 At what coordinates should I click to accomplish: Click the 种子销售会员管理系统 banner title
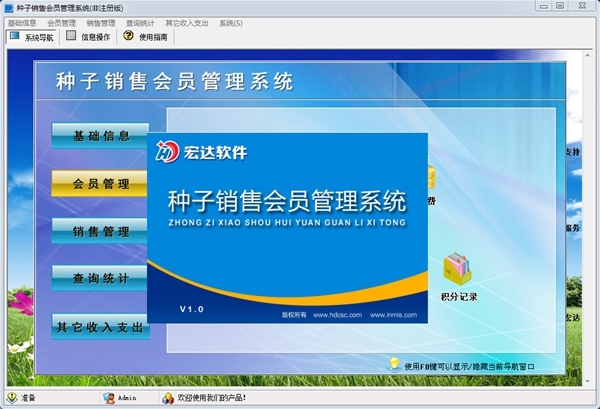point(174,81)
